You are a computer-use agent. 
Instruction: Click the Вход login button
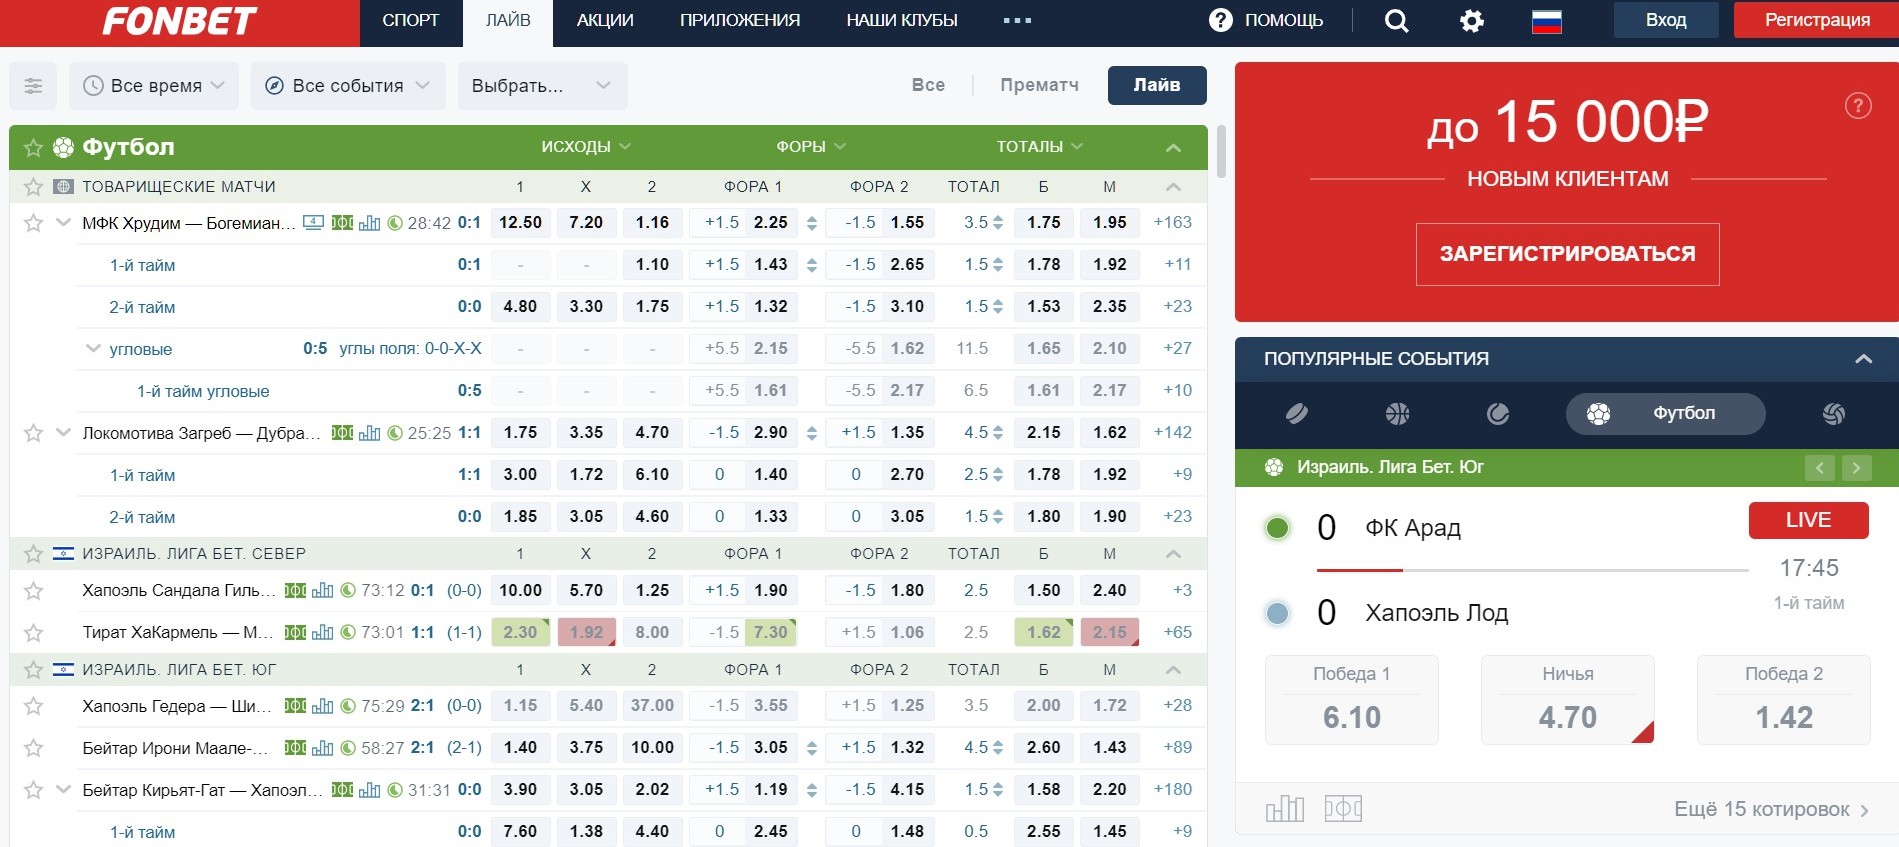[x=1666, y=20]
